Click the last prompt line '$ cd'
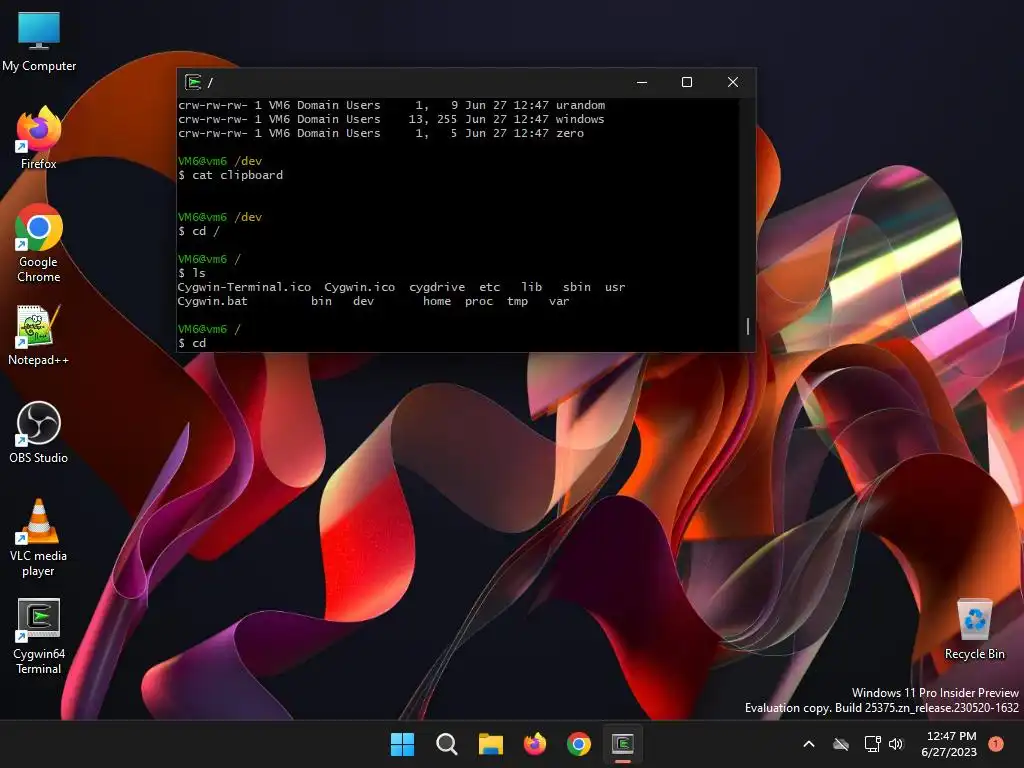The height and width of the screenshot is (768, 1024). pyautogui.click(x=192, y=344)
